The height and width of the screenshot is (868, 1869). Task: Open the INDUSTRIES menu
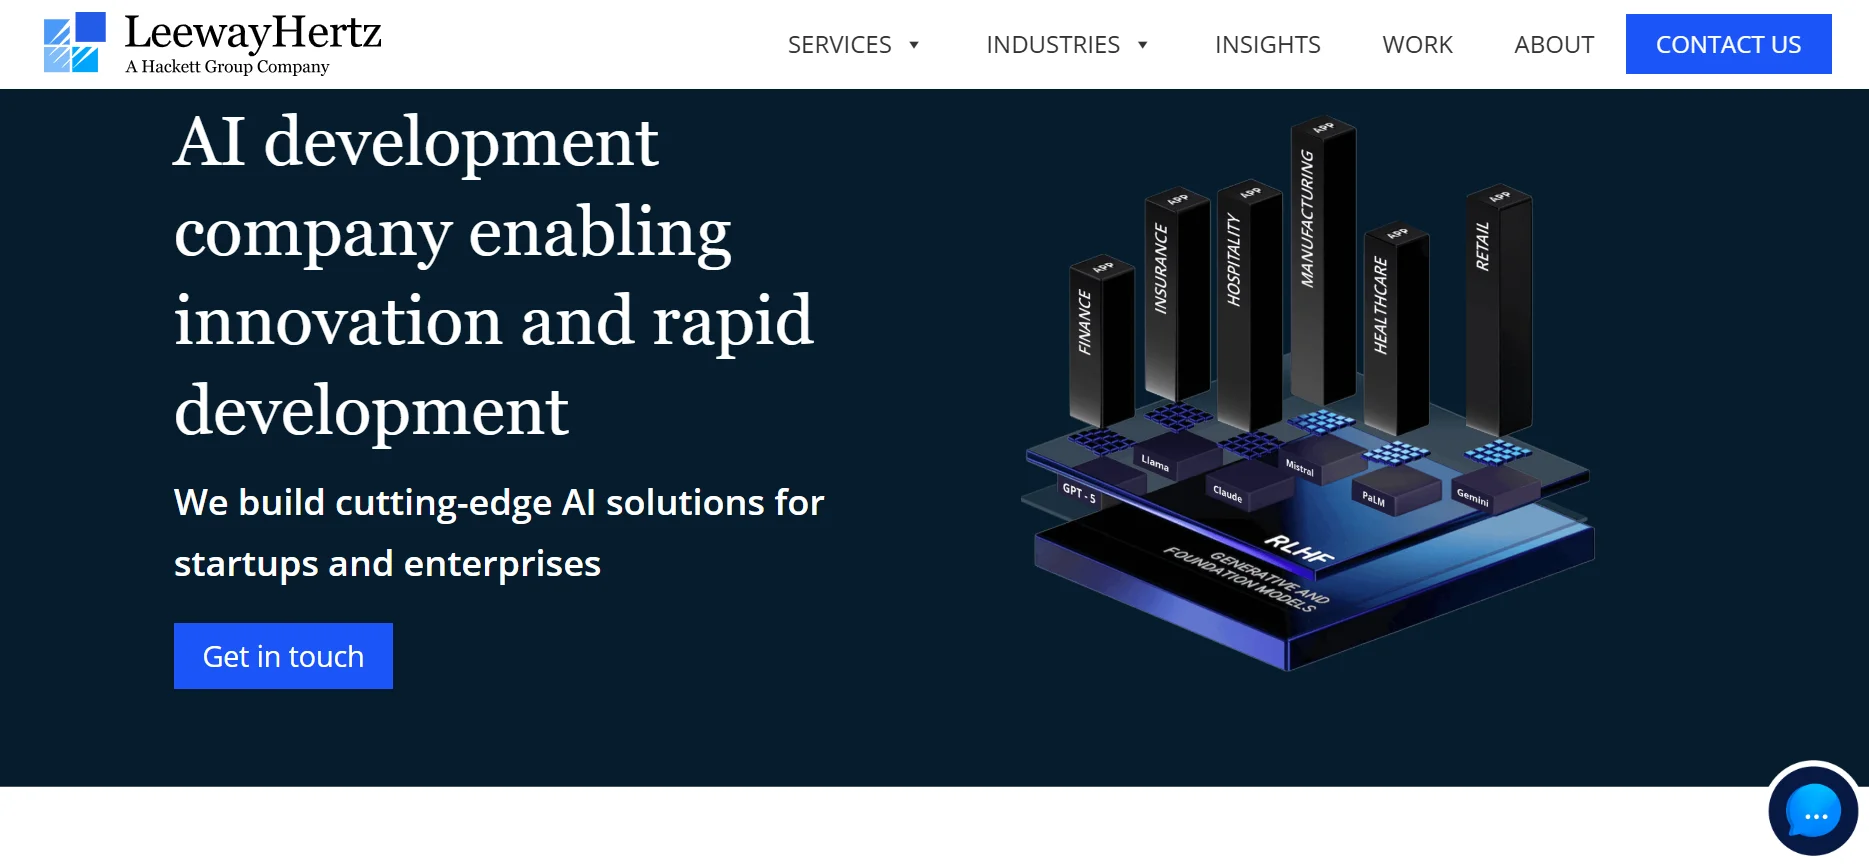click(1053, 45)
